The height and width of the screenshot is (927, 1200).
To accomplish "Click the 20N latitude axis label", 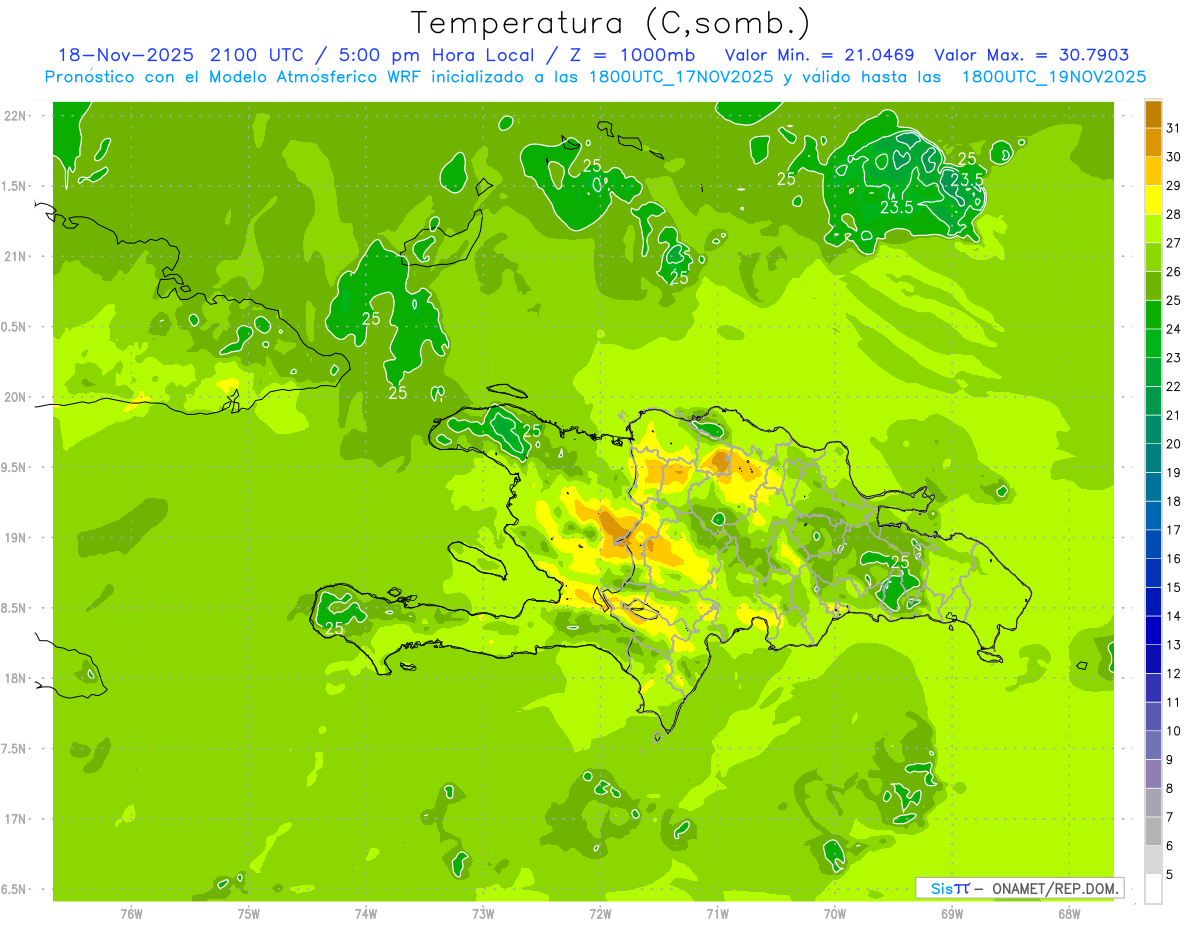I will coord(16,398).
